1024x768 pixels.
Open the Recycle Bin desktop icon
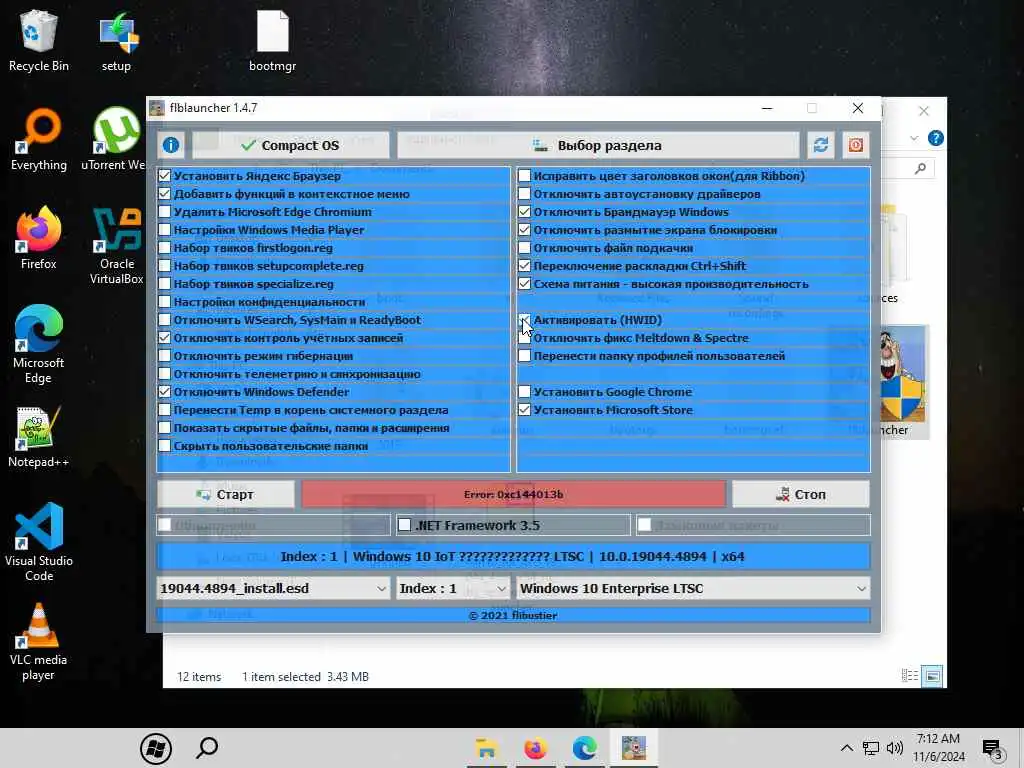(39, 40)
